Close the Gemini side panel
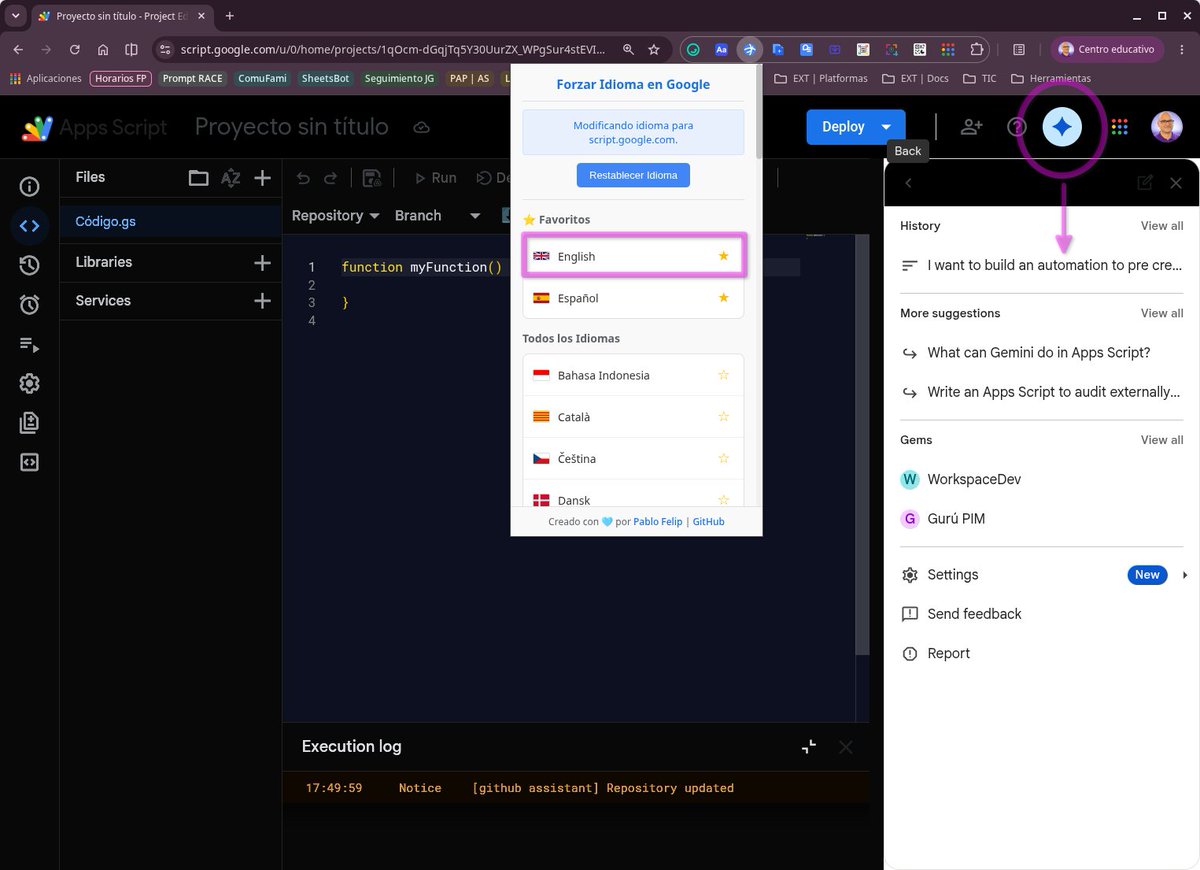 coord(1176,183)
